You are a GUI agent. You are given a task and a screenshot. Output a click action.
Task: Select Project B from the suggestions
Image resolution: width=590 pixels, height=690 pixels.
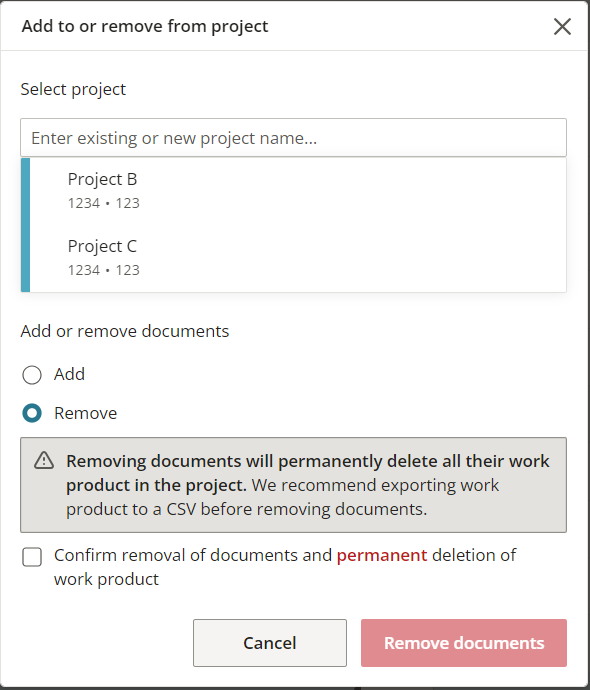293,191
